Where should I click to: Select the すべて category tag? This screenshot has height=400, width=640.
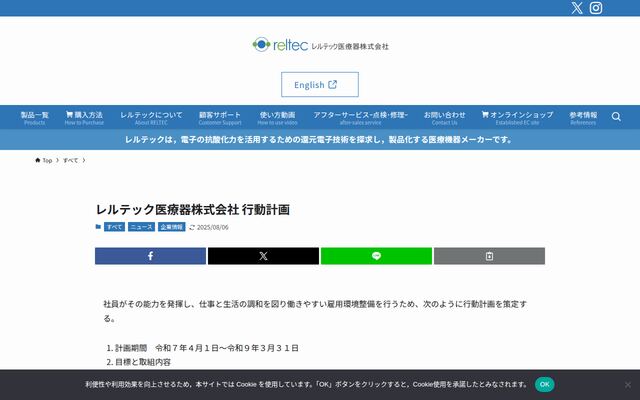pyautogui.click(x=114, y=227)
